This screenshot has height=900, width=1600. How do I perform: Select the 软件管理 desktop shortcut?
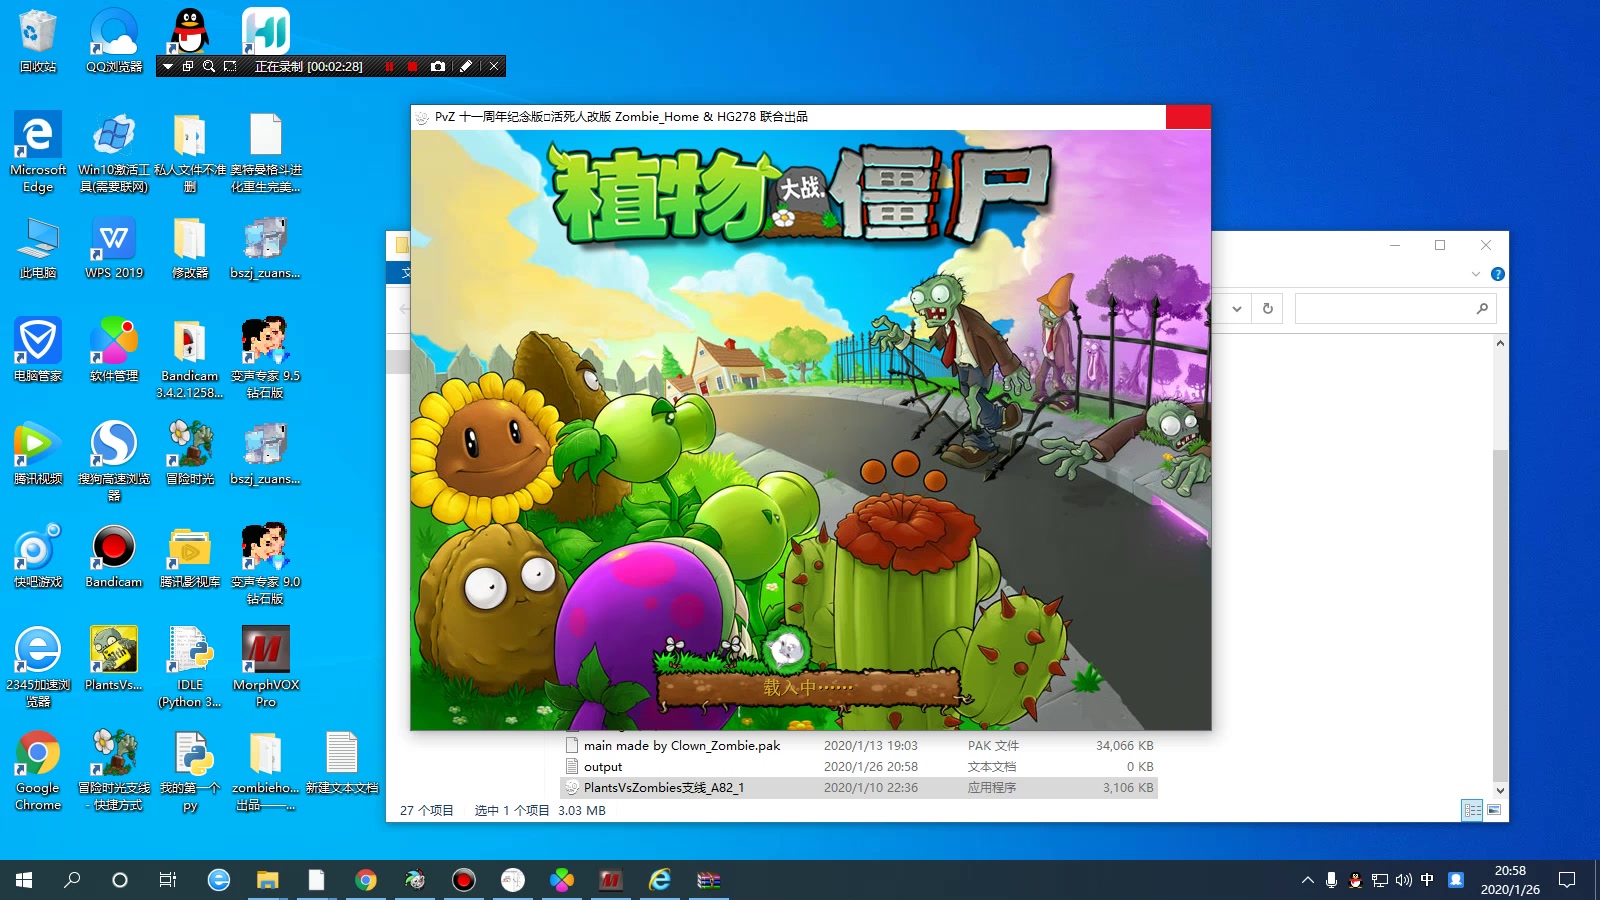[x=114, y=350]
